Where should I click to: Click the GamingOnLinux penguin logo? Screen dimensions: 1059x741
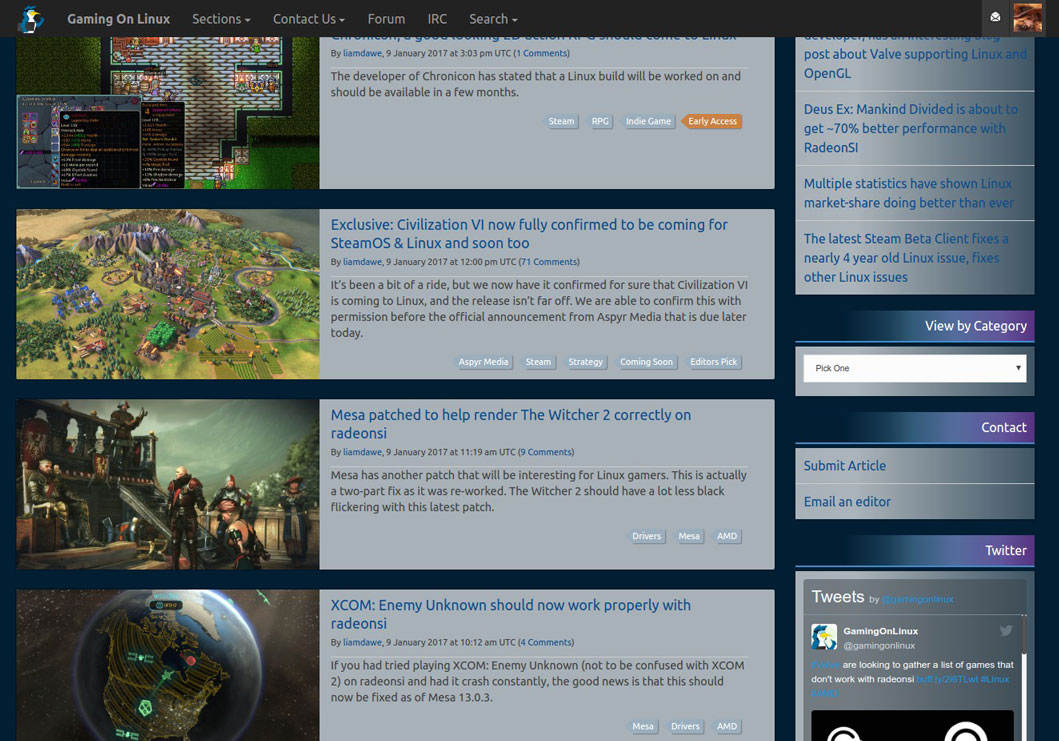pyautogui.click(x=30, y=18)
